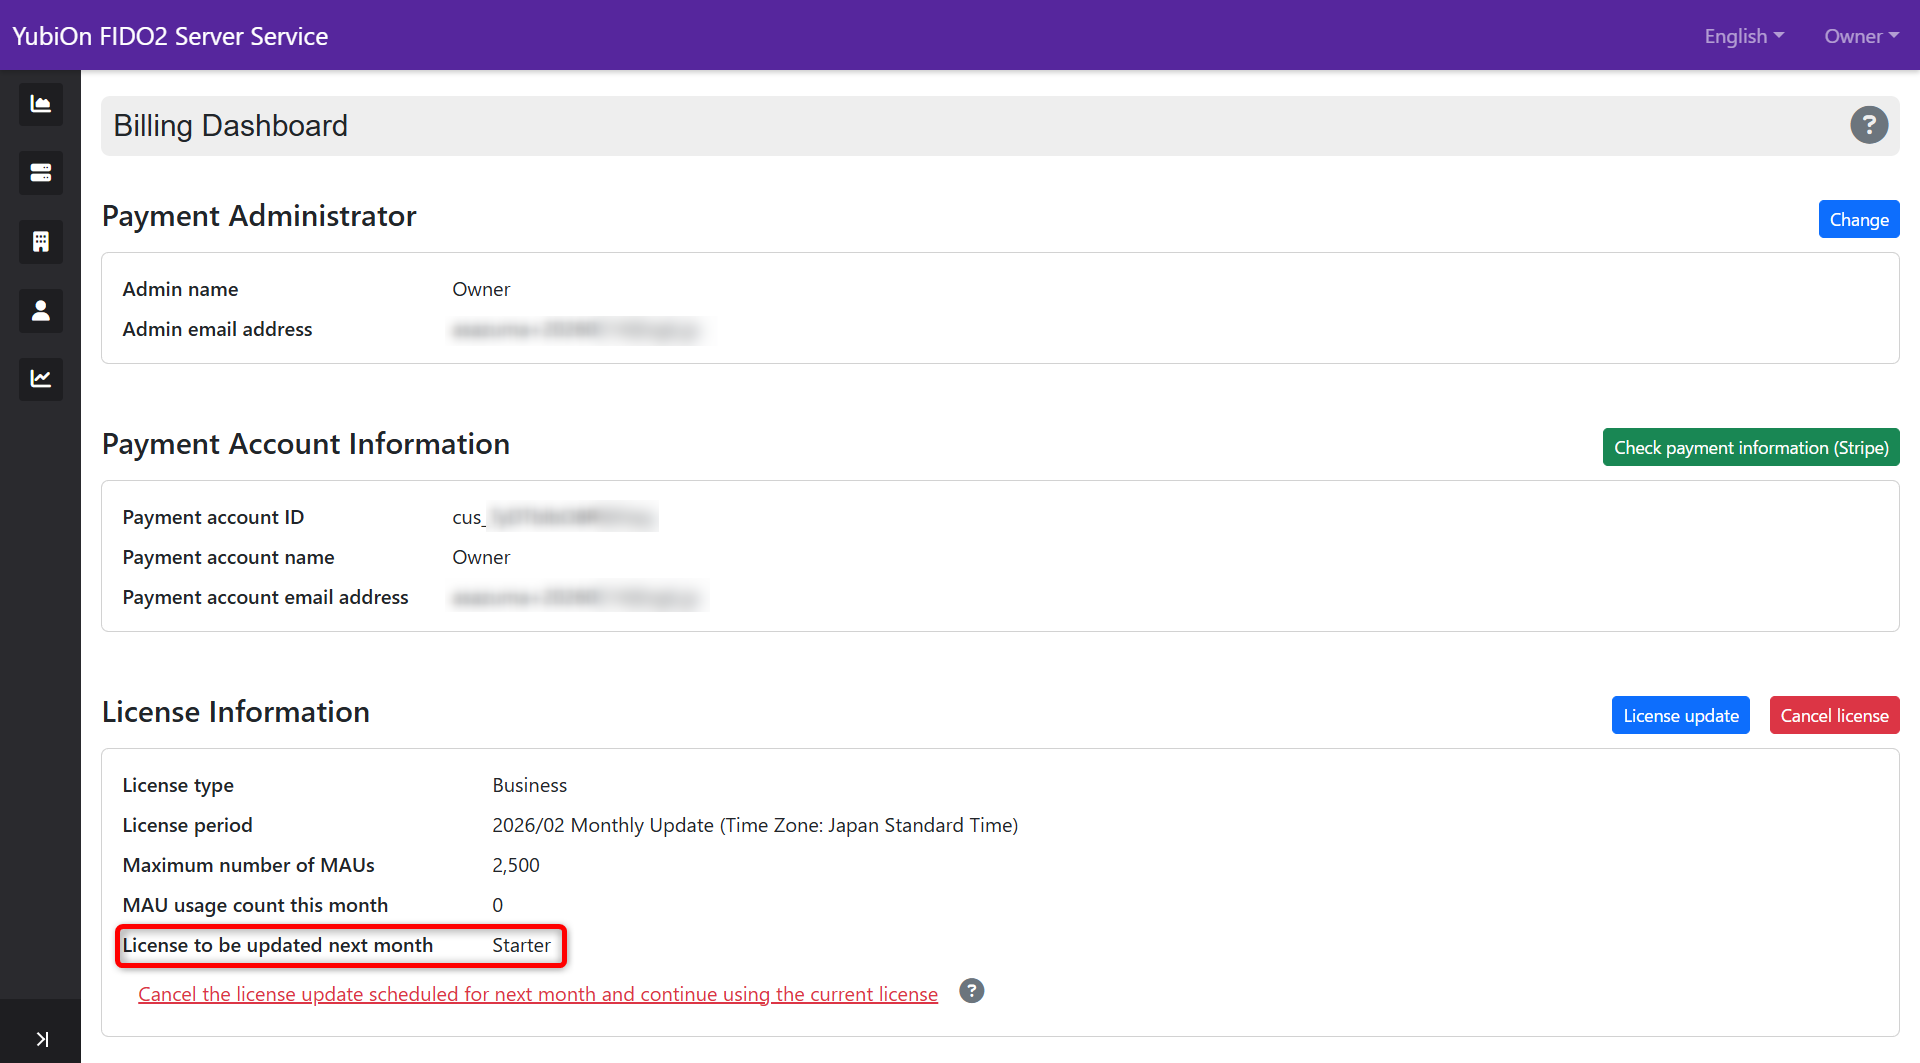Image resolution: width=1920 pixels, height=1063 pixels.
Task: Click Check payment information (Stripe) button
Action: [1750, 448]
